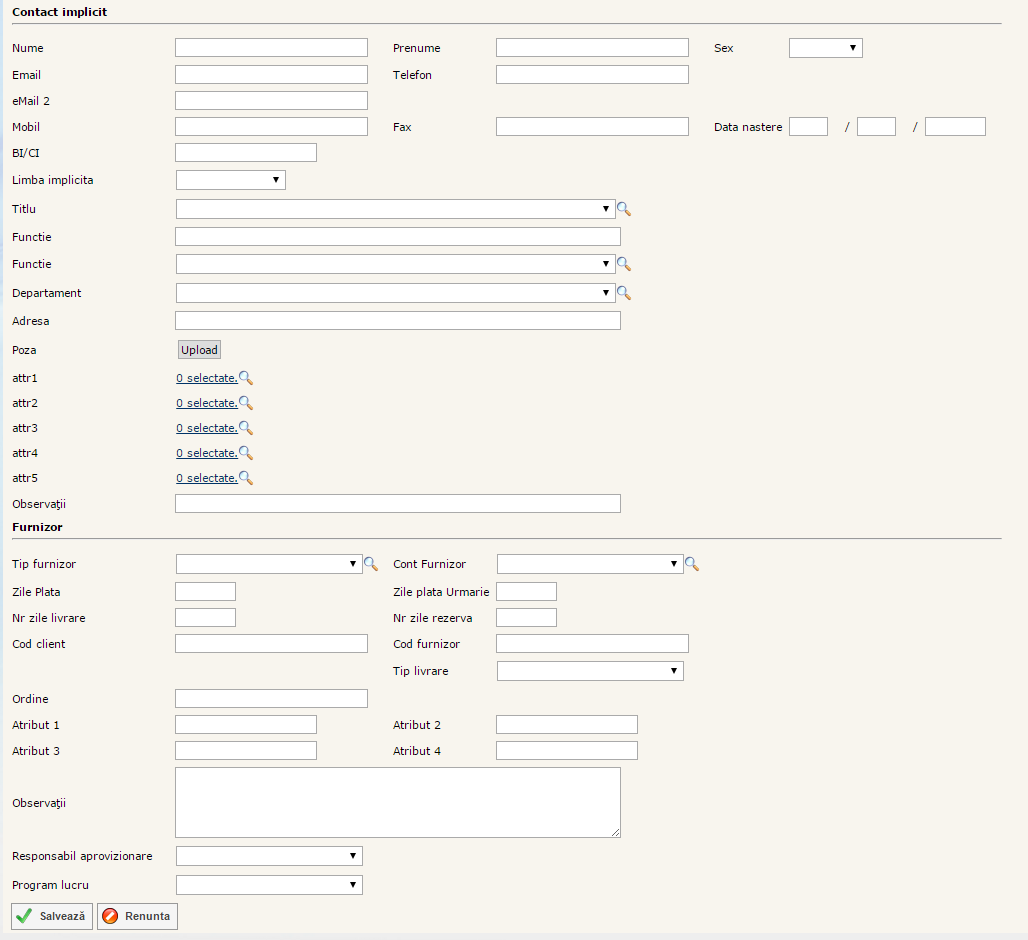Expand the Program lucru dropdown
The width and height of the screenshot is (1028, 940).
click(268, 885)
